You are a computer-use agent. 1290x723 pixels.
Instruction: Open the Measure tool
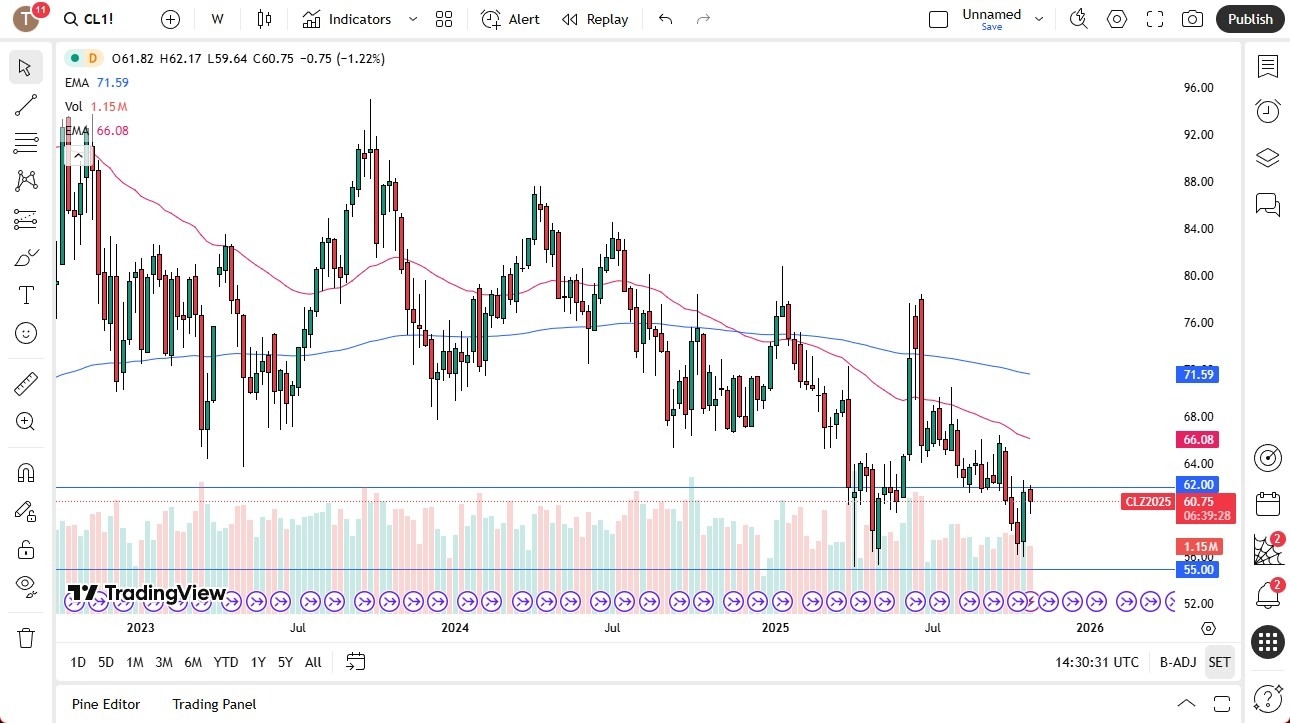(26, 383)
